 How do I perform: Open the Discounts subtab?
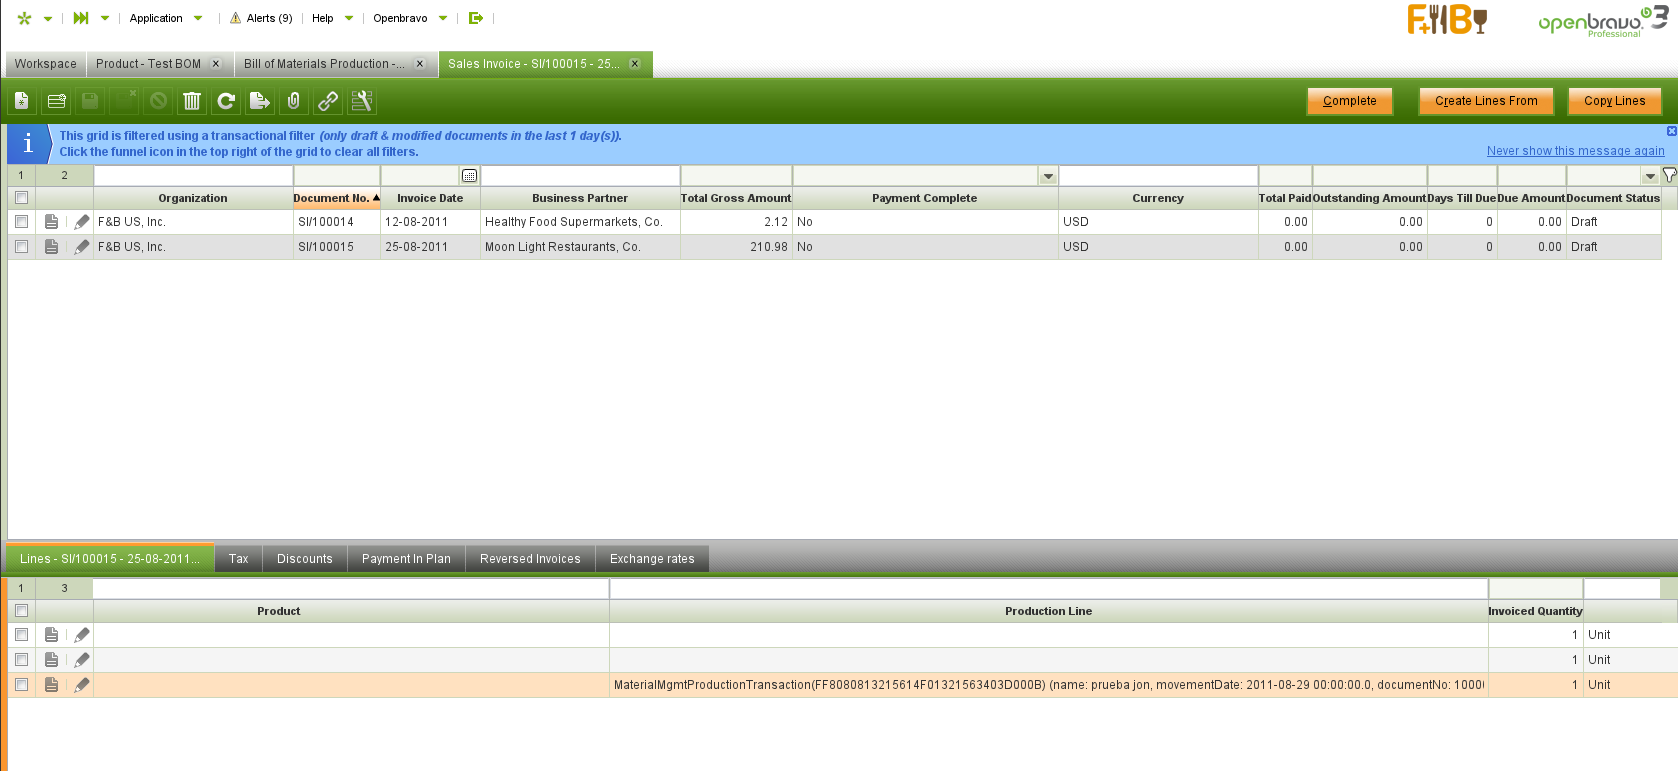click(305, 559)
